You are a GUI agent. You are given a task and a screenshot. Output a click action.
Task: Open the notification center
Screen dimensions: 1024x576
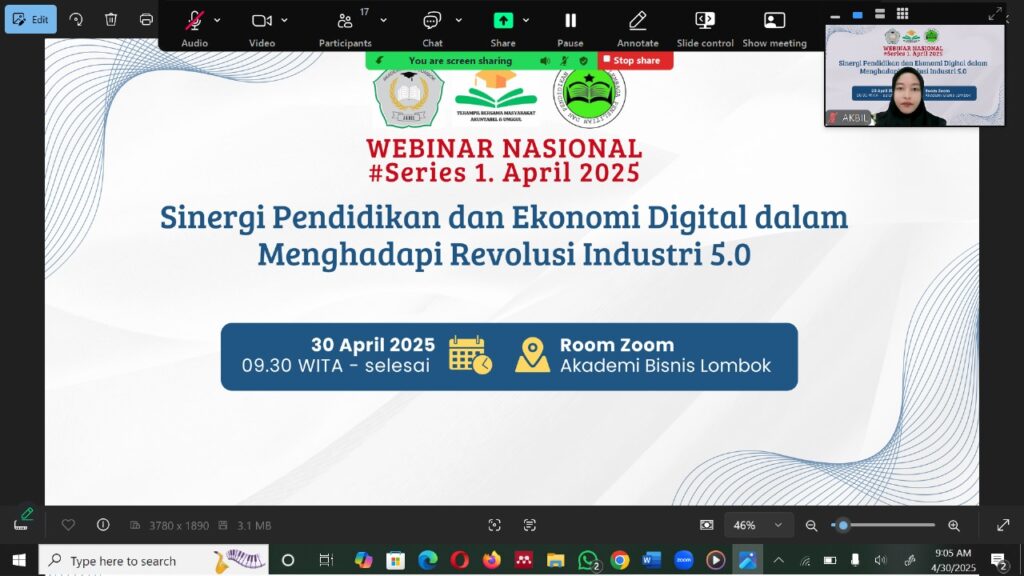pyautogui.click(x=999, y=561)
